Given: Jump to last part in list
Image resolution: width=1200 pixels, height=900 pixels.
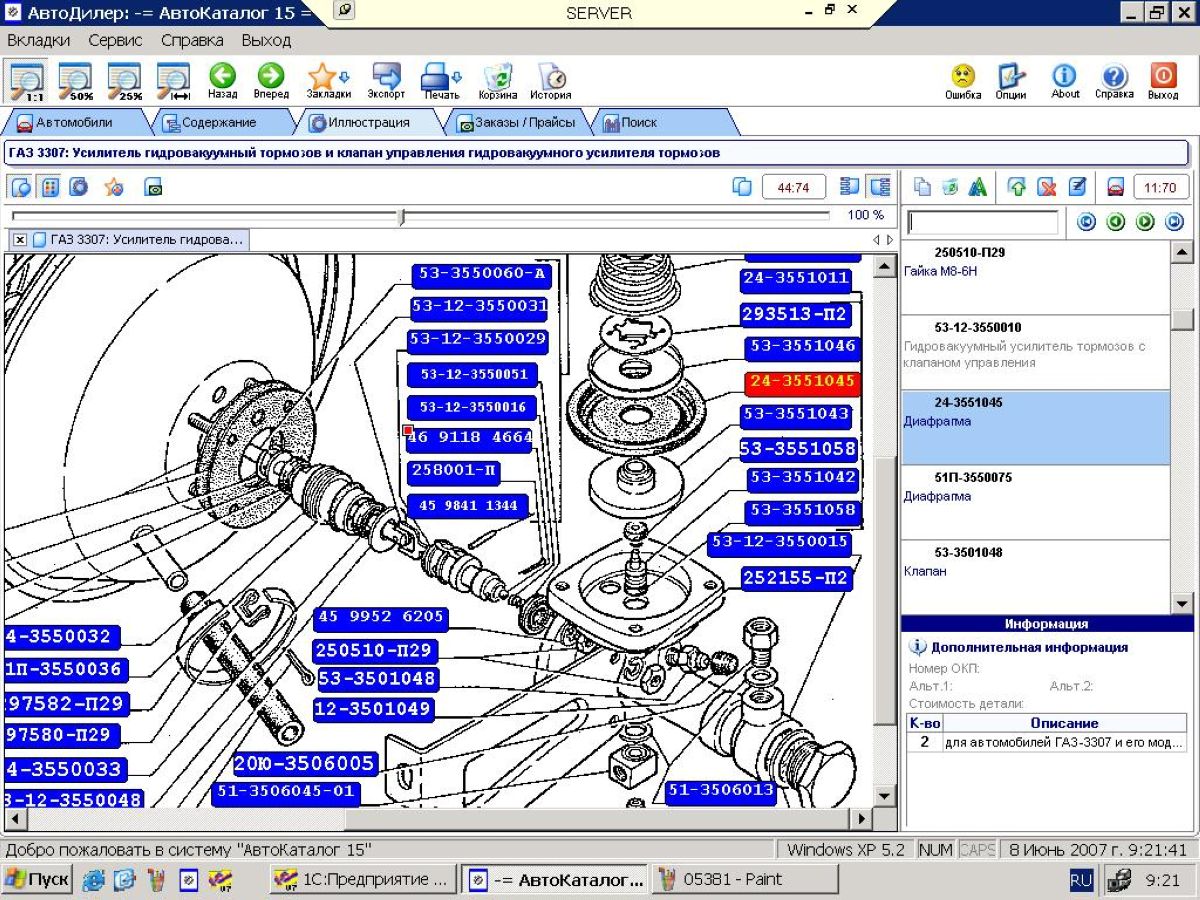Looking at the screenshot, I should pyautogui.click(x=1174, y=222).
